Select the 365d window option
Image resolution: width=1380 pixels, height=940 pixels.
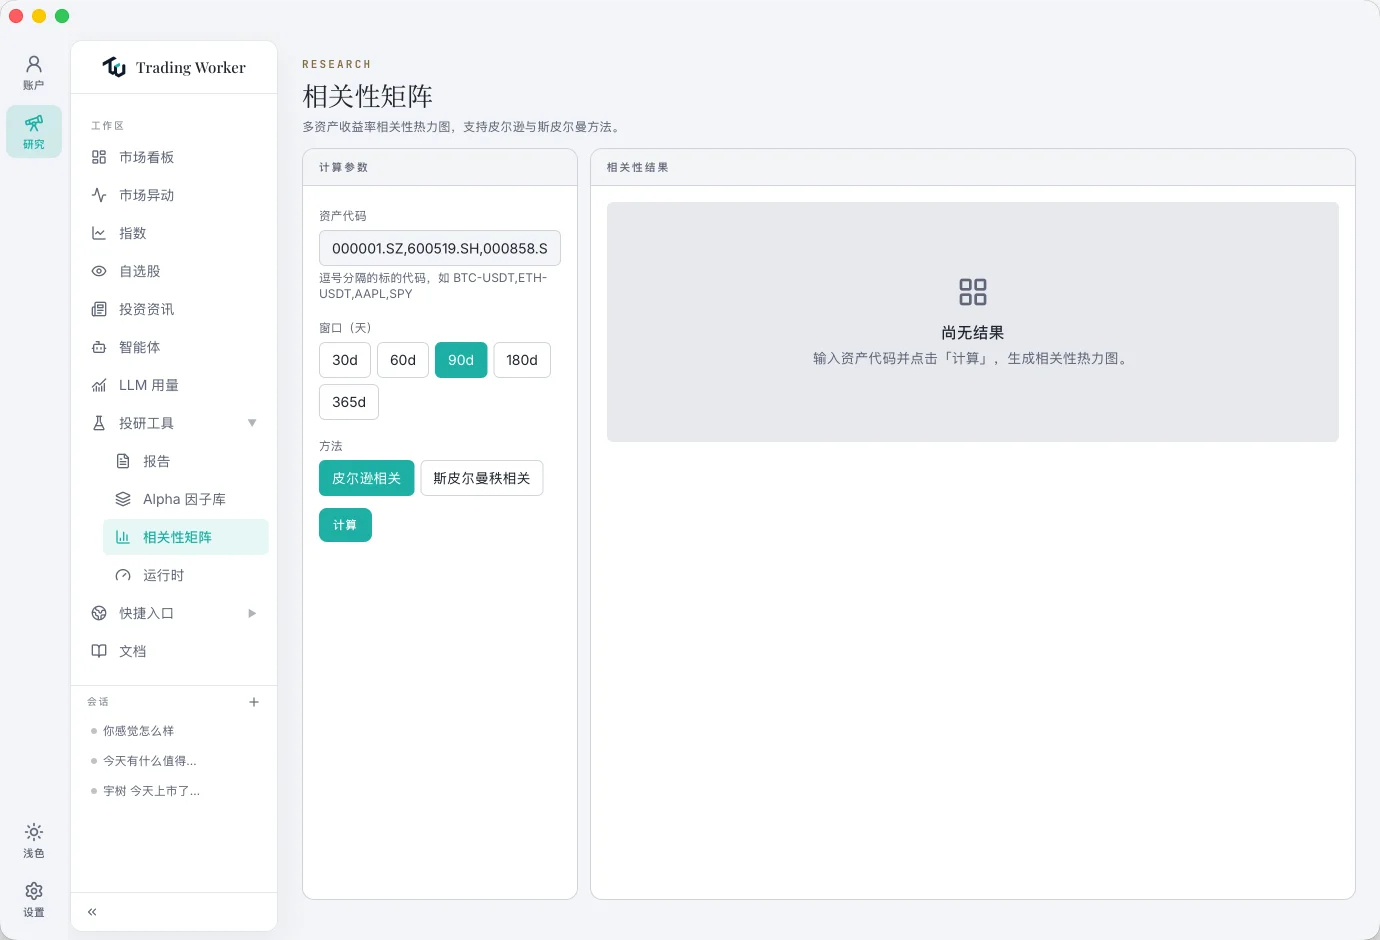coord(349,402)
